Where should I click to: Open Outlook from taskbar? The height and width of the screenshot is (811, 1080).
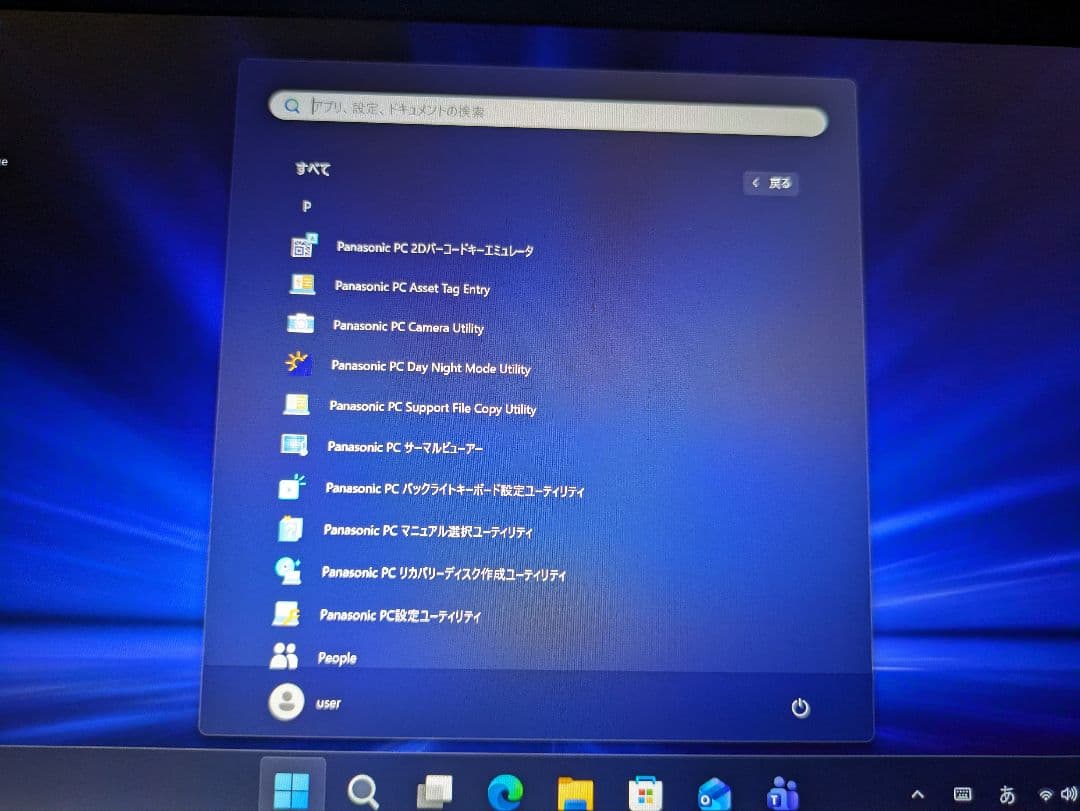(714, 794)
